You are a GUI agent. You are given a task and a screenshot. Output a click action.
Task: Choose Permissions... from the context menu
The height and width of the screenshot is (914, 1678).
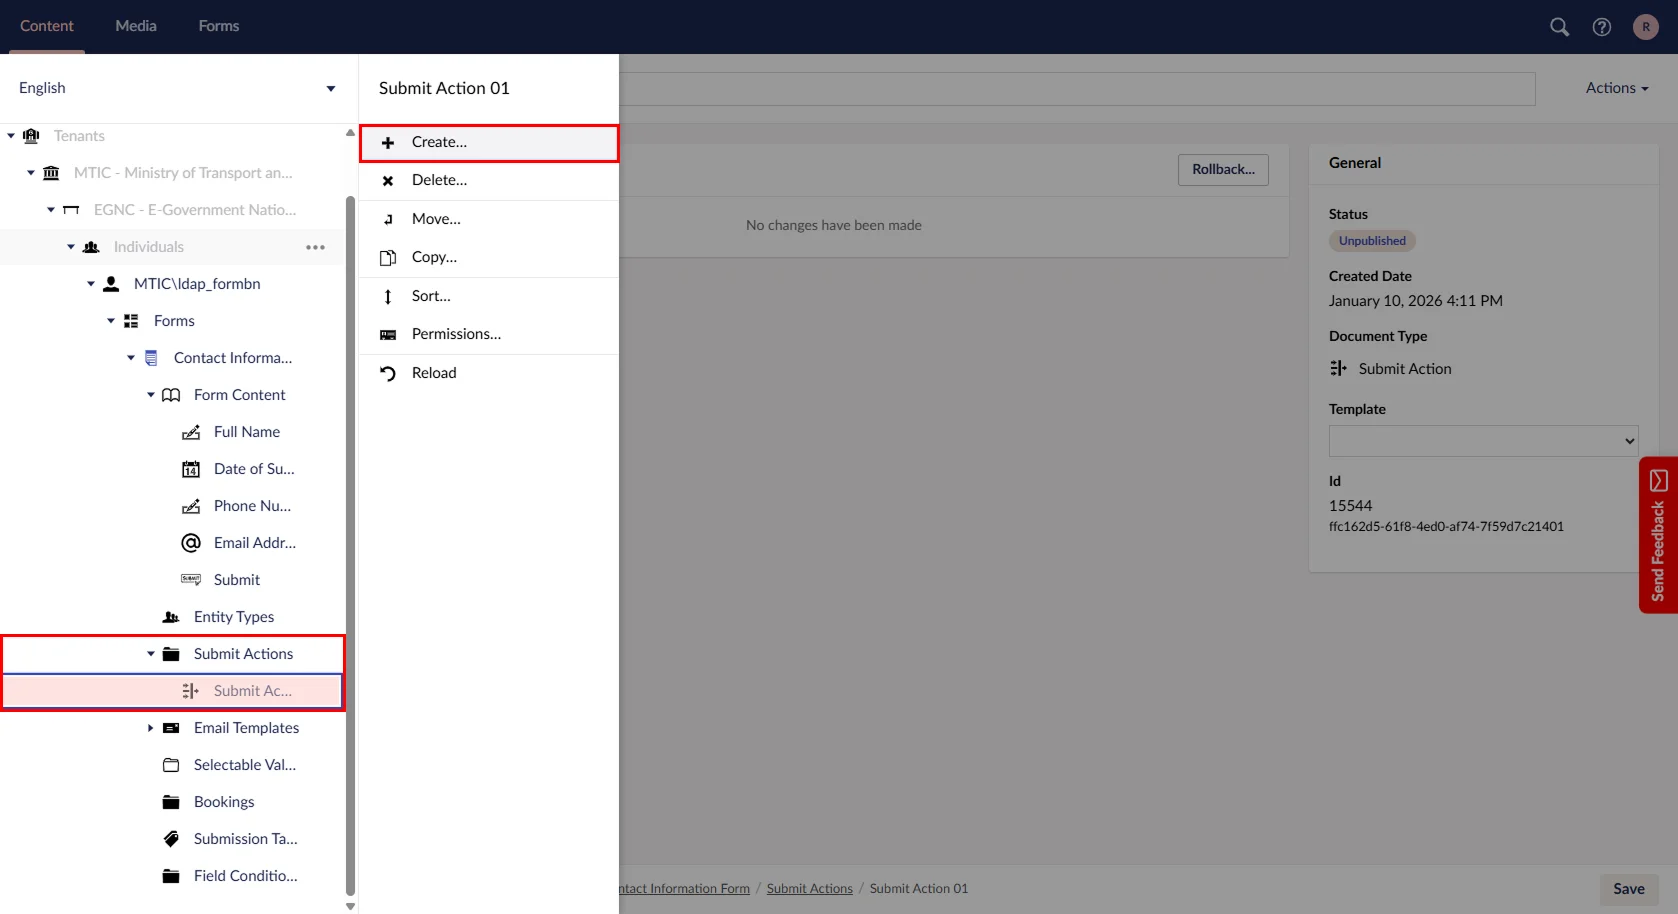click(x=456, y=334)
